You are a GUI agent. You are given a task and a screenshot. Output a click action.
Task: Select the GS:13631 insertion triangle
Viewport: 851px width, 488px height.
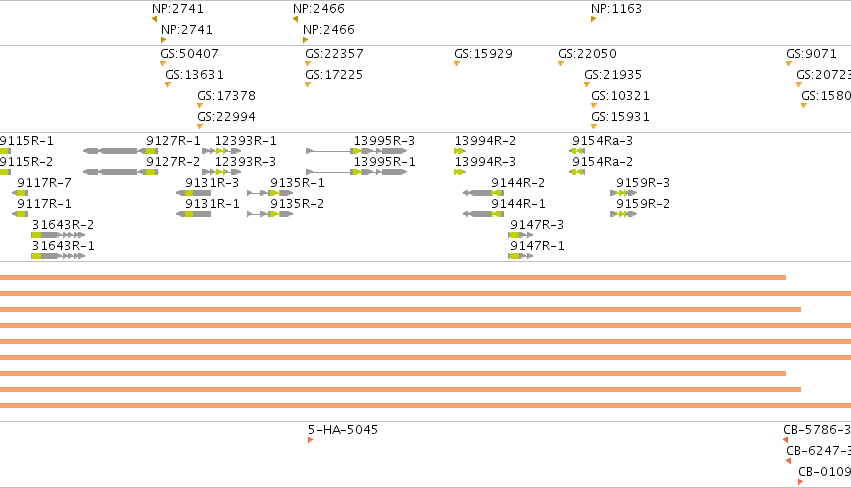[x=168, y=85]
